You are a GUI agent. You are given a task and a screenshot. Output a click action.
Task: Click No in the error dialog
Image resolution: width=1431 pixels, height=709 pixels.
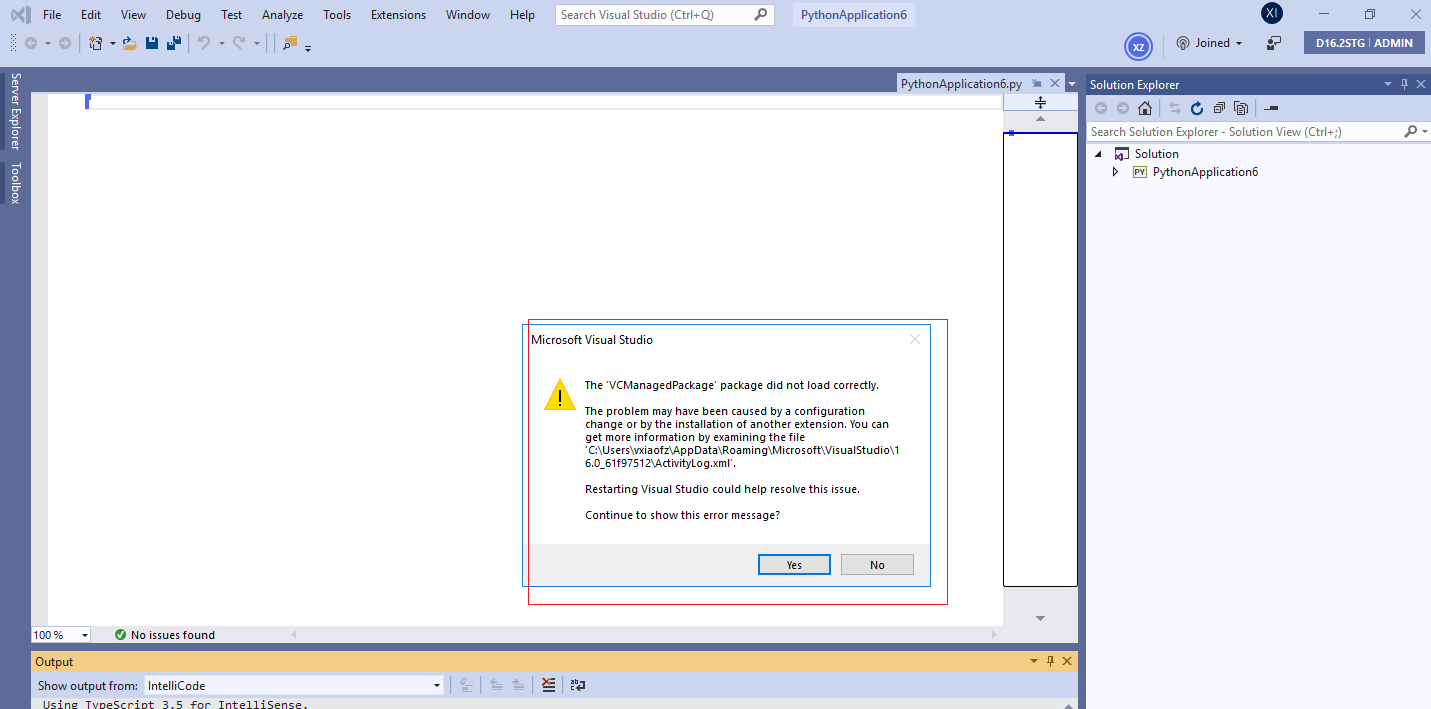877,565
